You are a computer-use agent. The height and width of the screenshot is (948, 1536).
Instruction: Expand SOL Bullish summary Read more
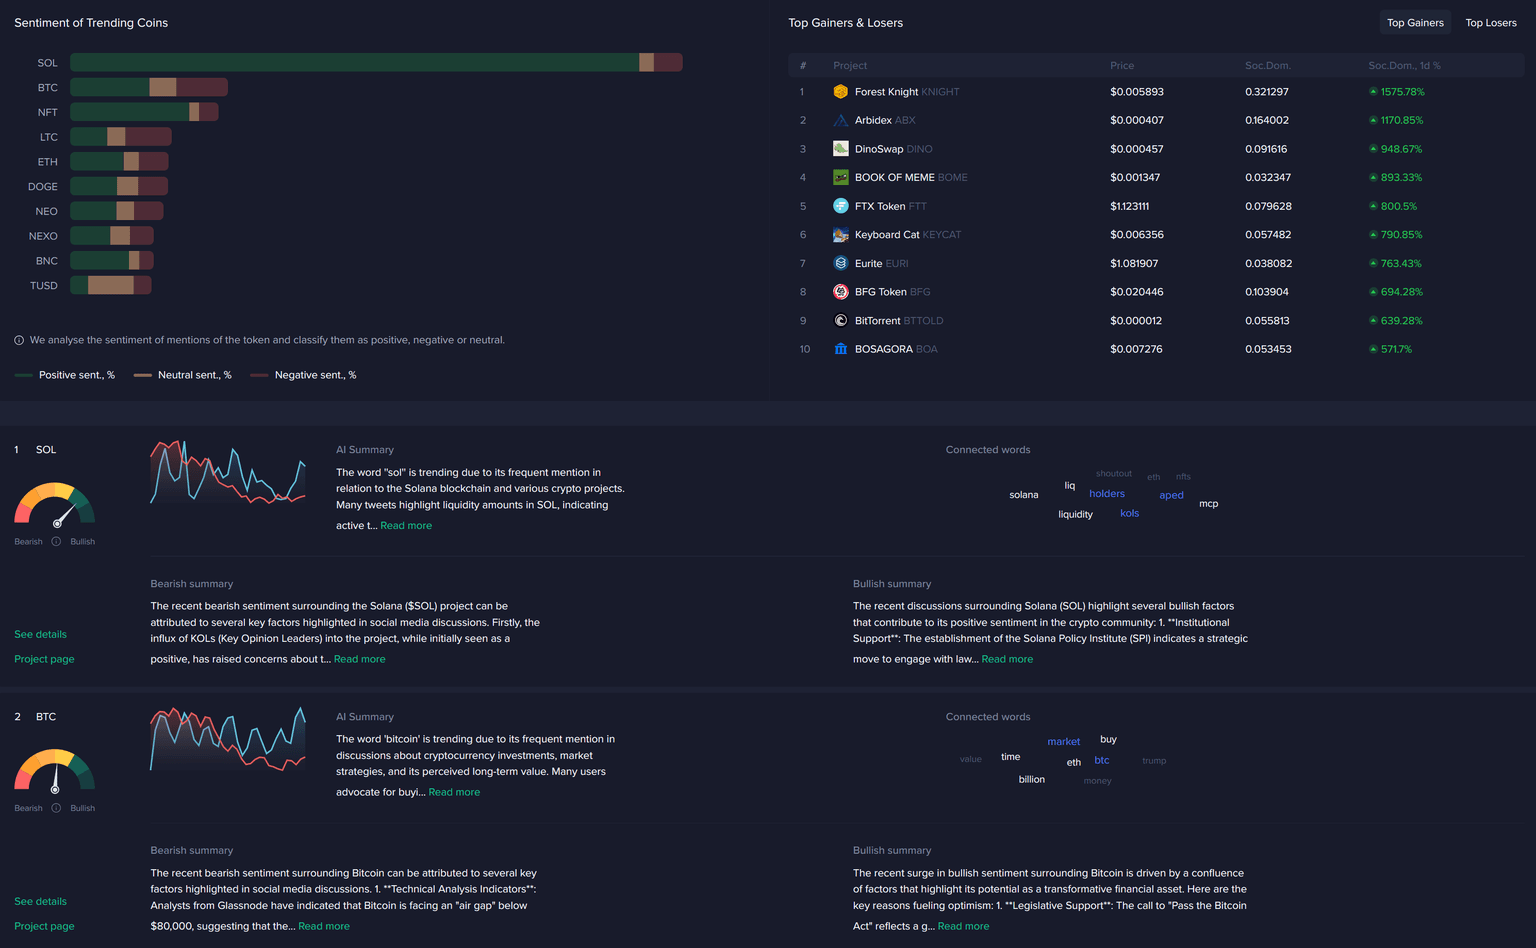1007,659
